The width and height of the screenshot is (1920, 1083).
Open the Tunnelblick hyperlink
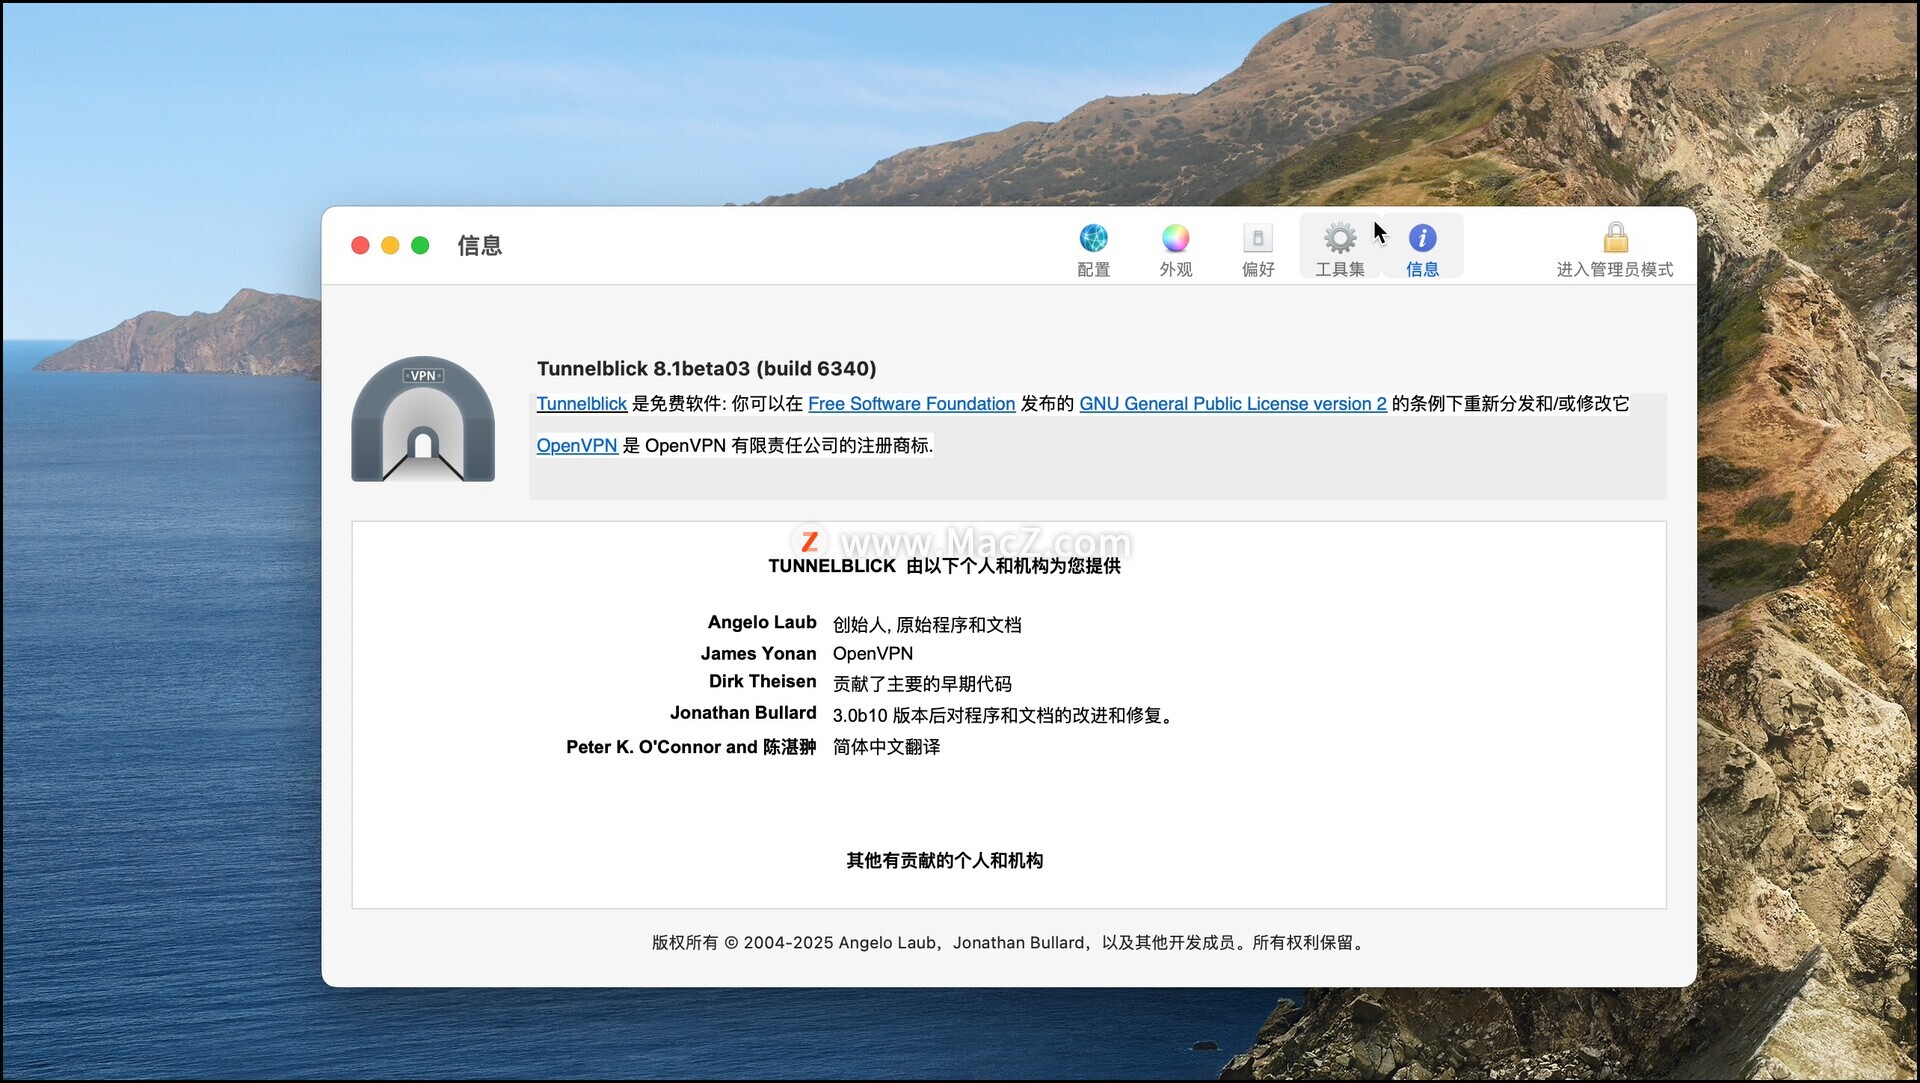coord(581,404)
